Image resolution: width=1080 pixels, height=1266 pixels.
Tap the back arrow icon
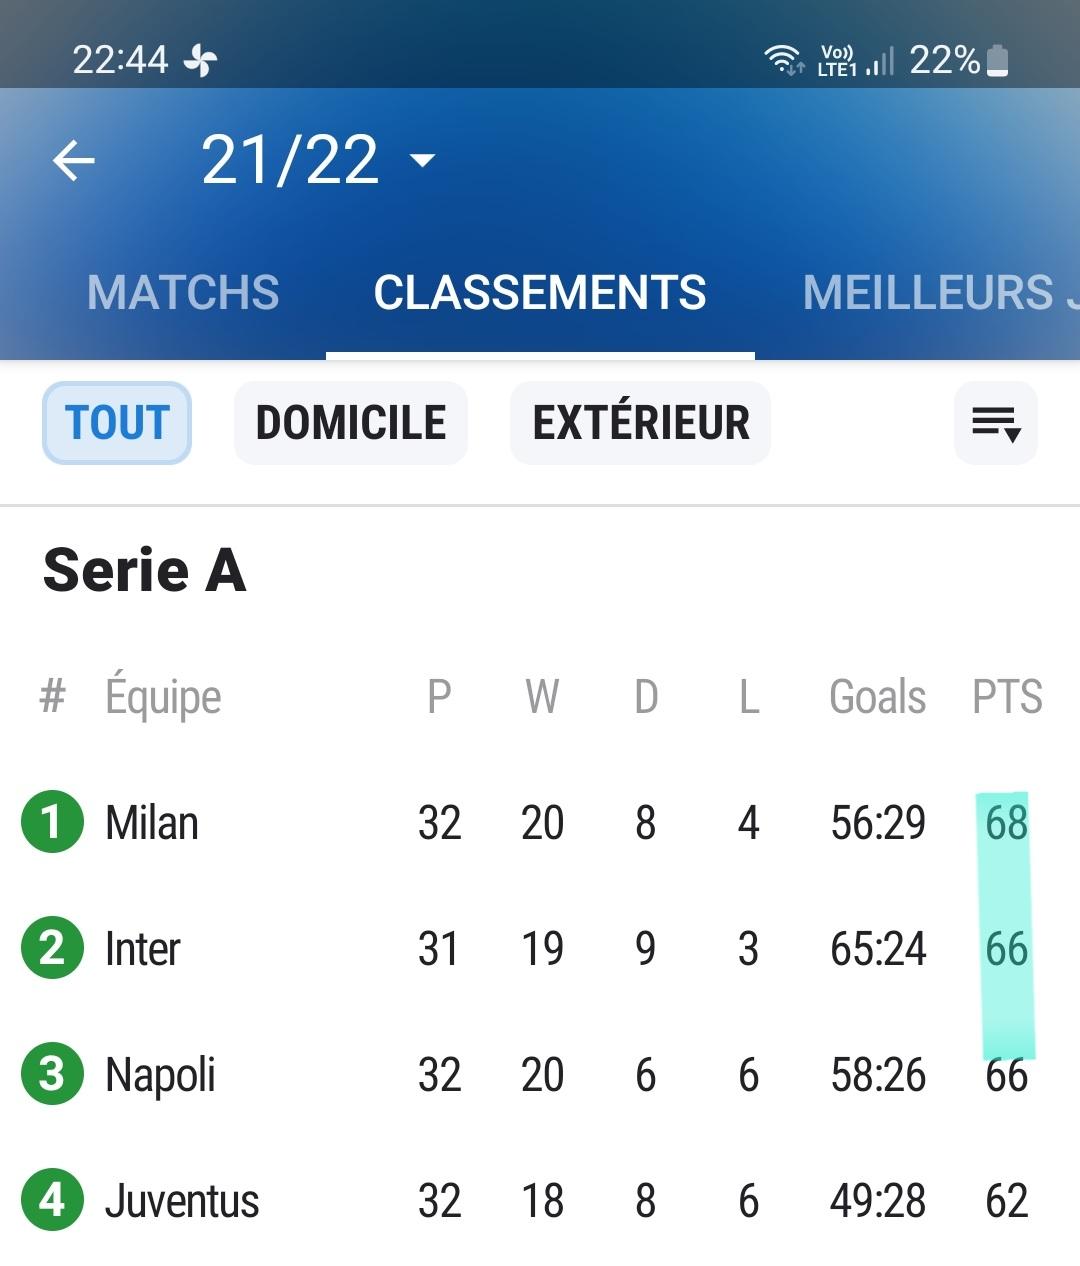click(x=74, y=160)
